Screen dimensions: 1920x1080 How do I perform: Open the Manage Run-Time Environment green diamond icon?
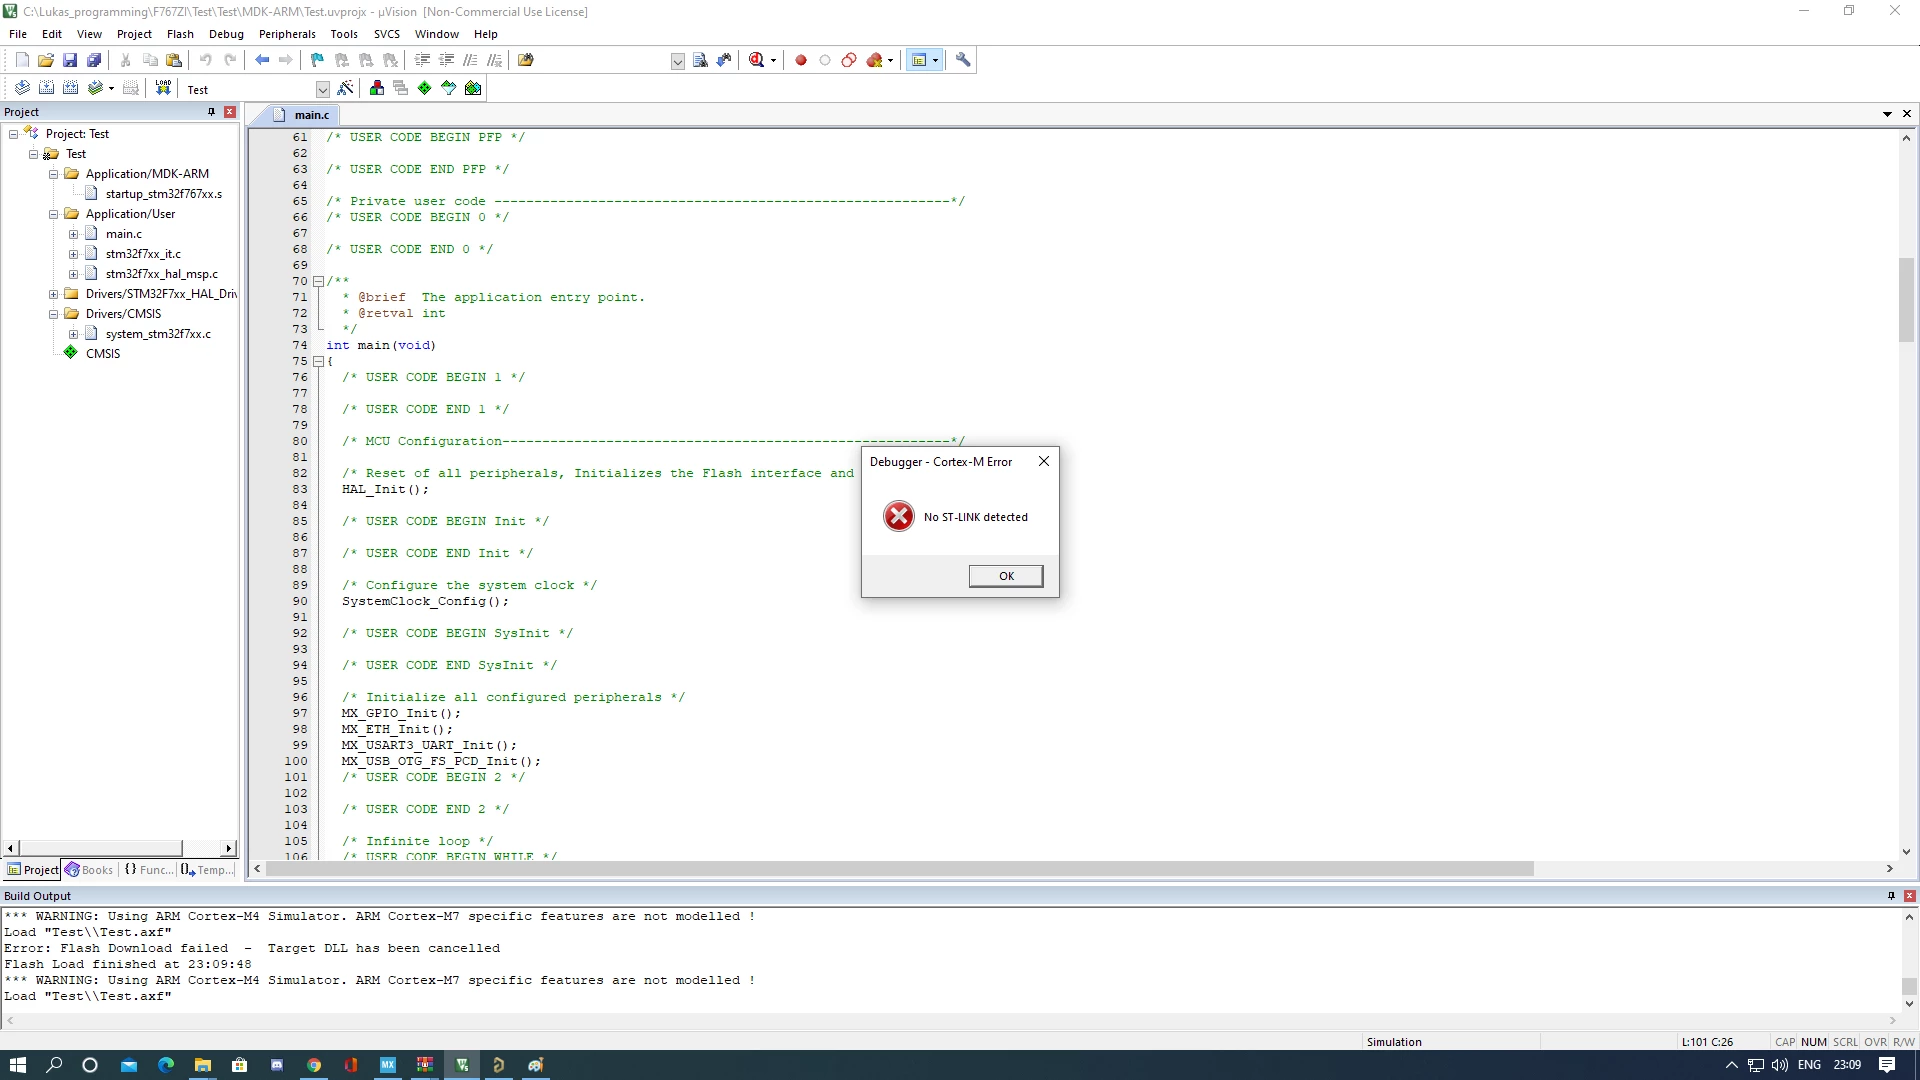pyautogui.click(x=425, y=88)
